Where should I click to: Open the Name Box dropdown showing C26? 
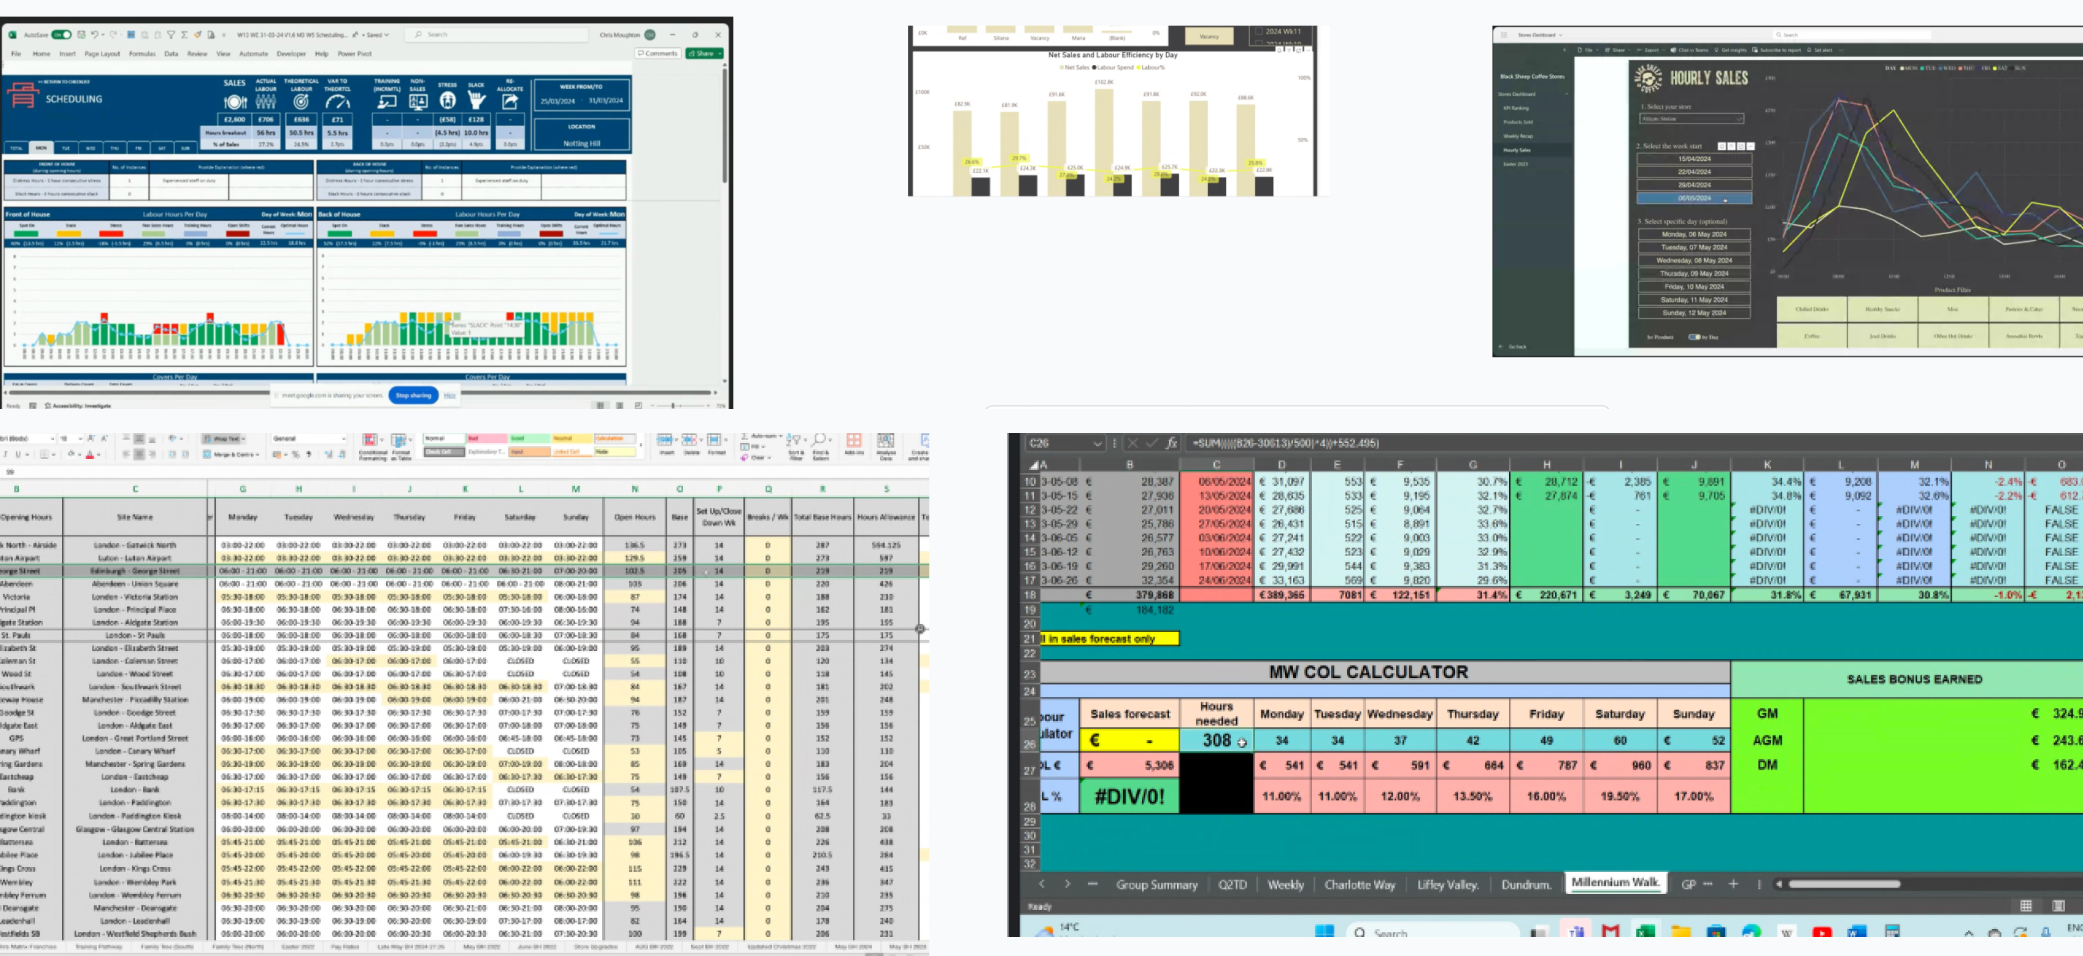point(1097,443)
